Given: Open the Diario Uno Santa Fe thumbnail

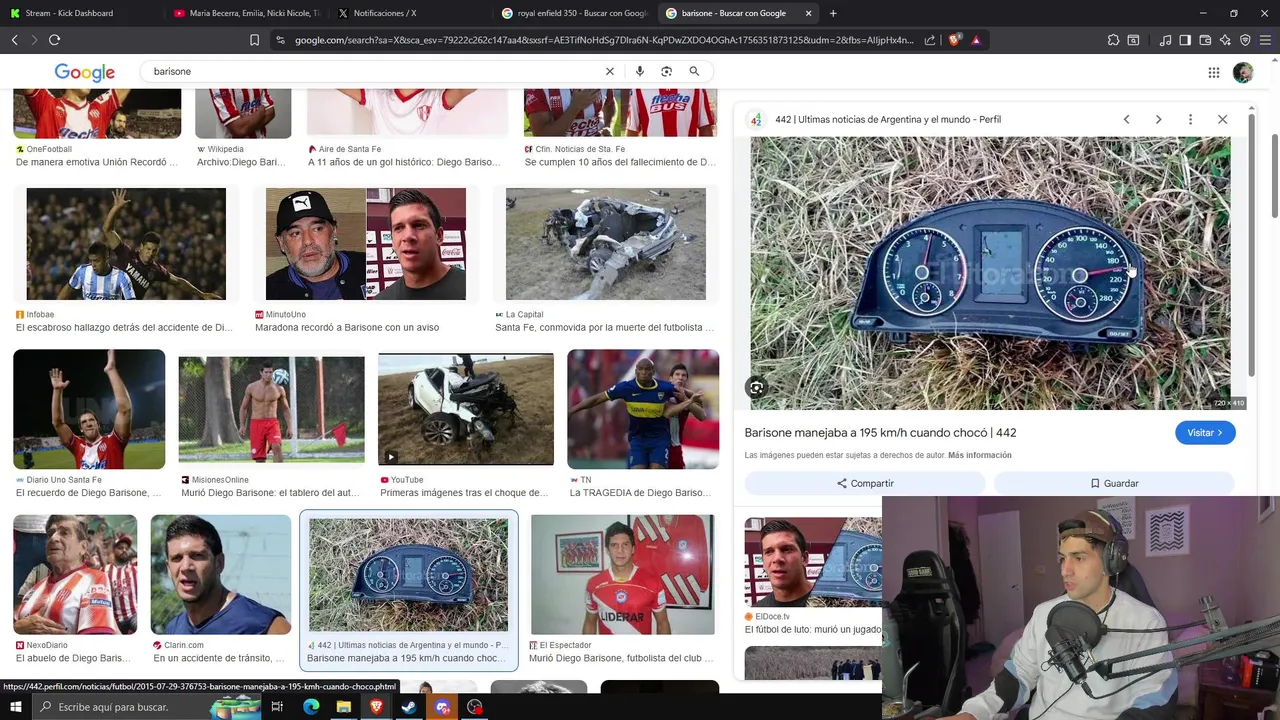Looking at the screenshot, I should coord(89,409).
